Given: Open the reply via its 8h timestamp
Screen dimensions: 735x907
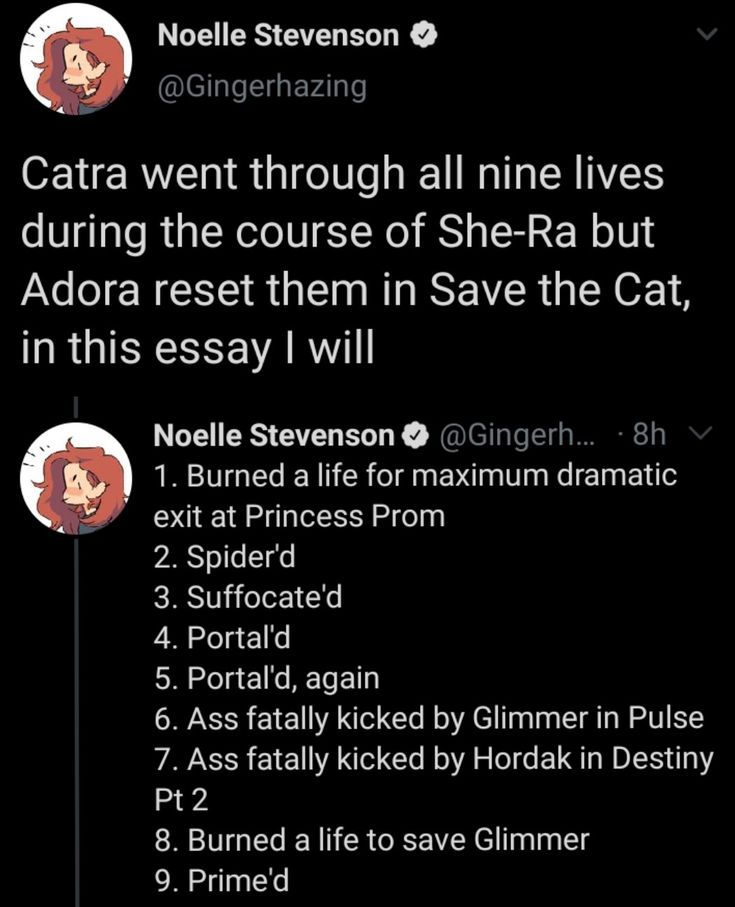Looking at the screenshot, I should click(x=649, y=435).
